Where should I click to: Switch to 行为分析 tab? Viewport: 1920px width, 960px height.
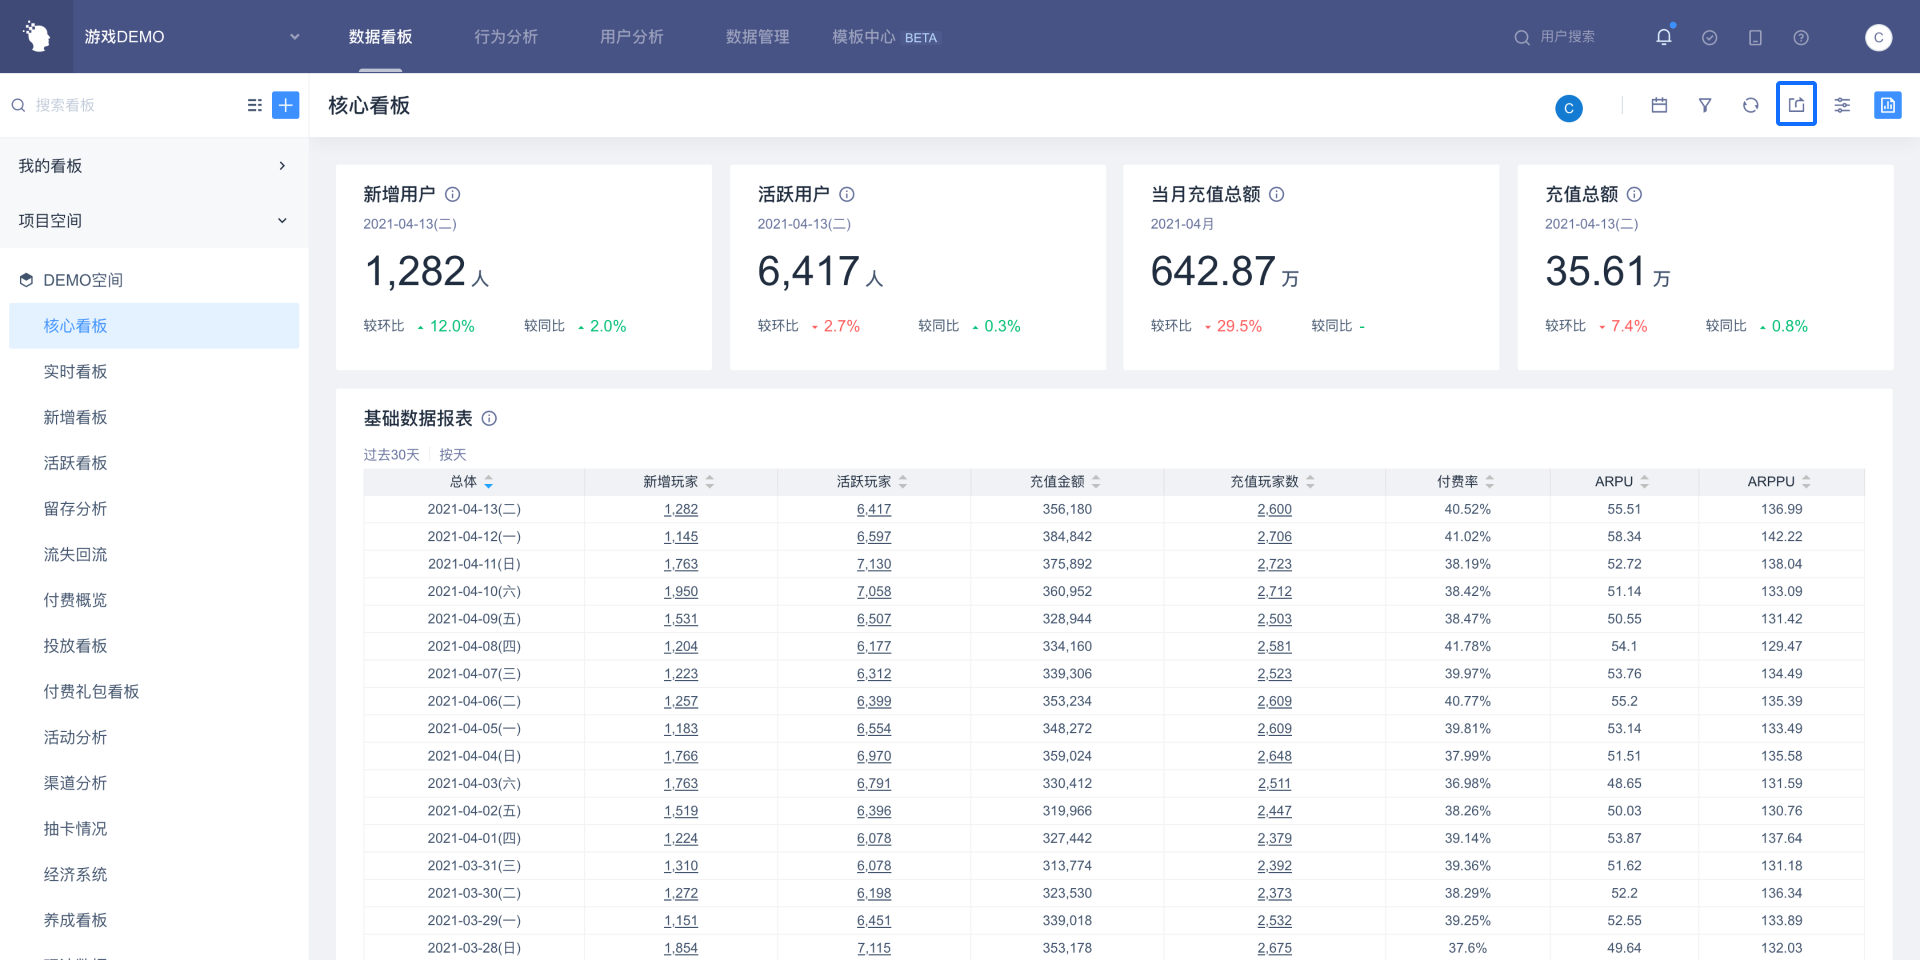(x=506, y=37)
